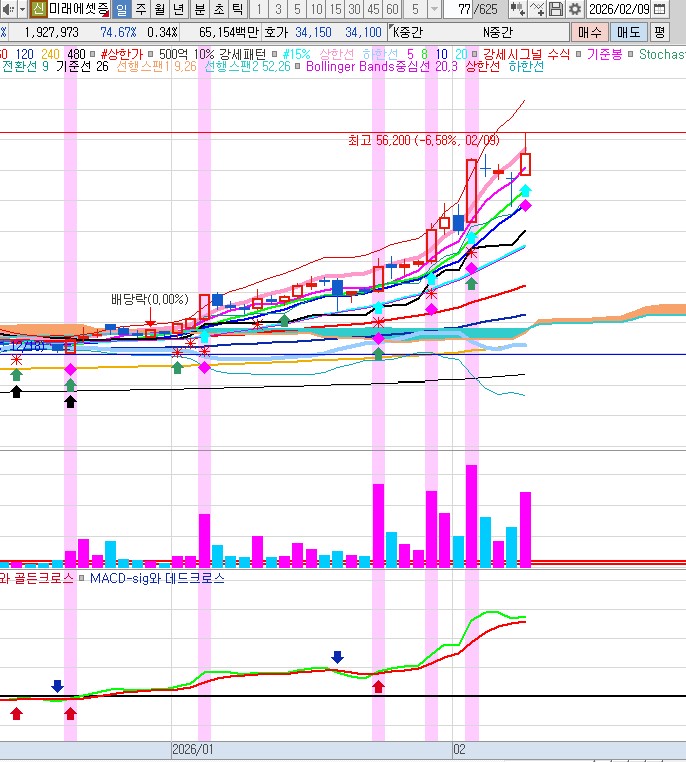
Task: Click the 240 moving average label
Action: 50,54
